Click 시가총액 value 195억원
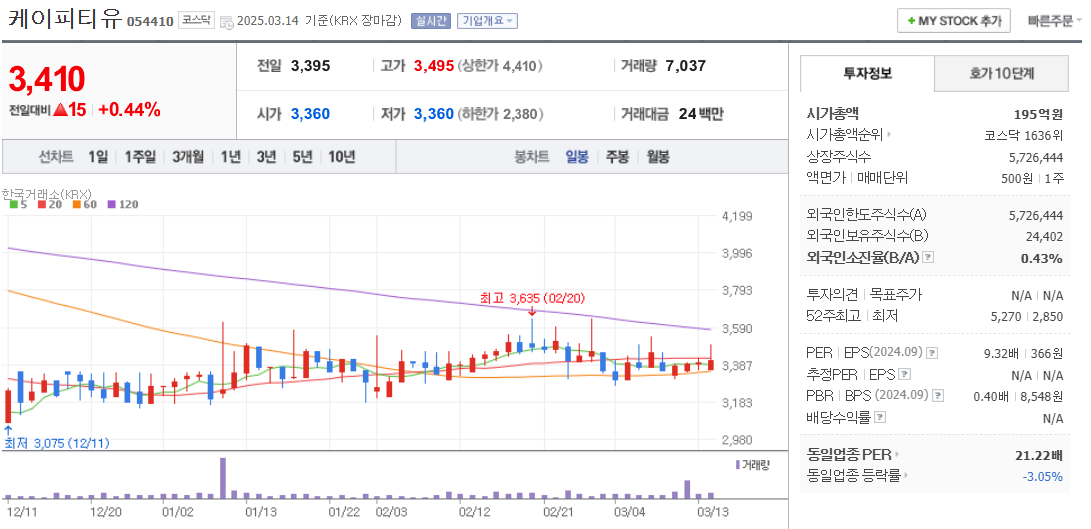Viewport: 1091px width, 529px height. 1039,114
